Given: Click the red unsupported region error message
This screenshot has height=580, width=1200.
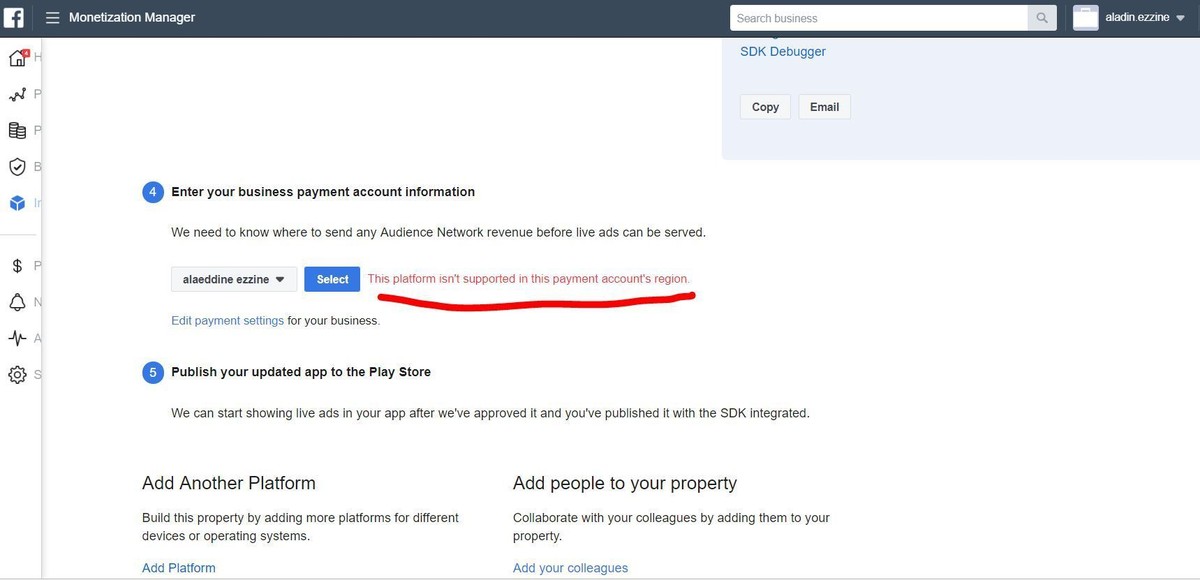Looking at the screenshot, I should [528, 279].
